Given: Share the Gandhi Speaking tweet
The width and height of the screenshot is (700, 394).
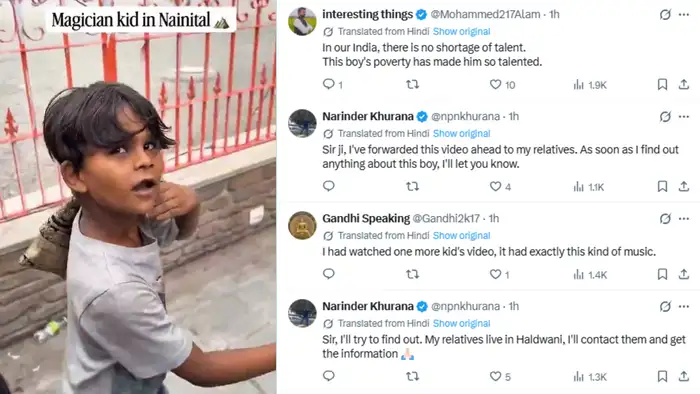Looking at the screenshot, I should [683, 274].
